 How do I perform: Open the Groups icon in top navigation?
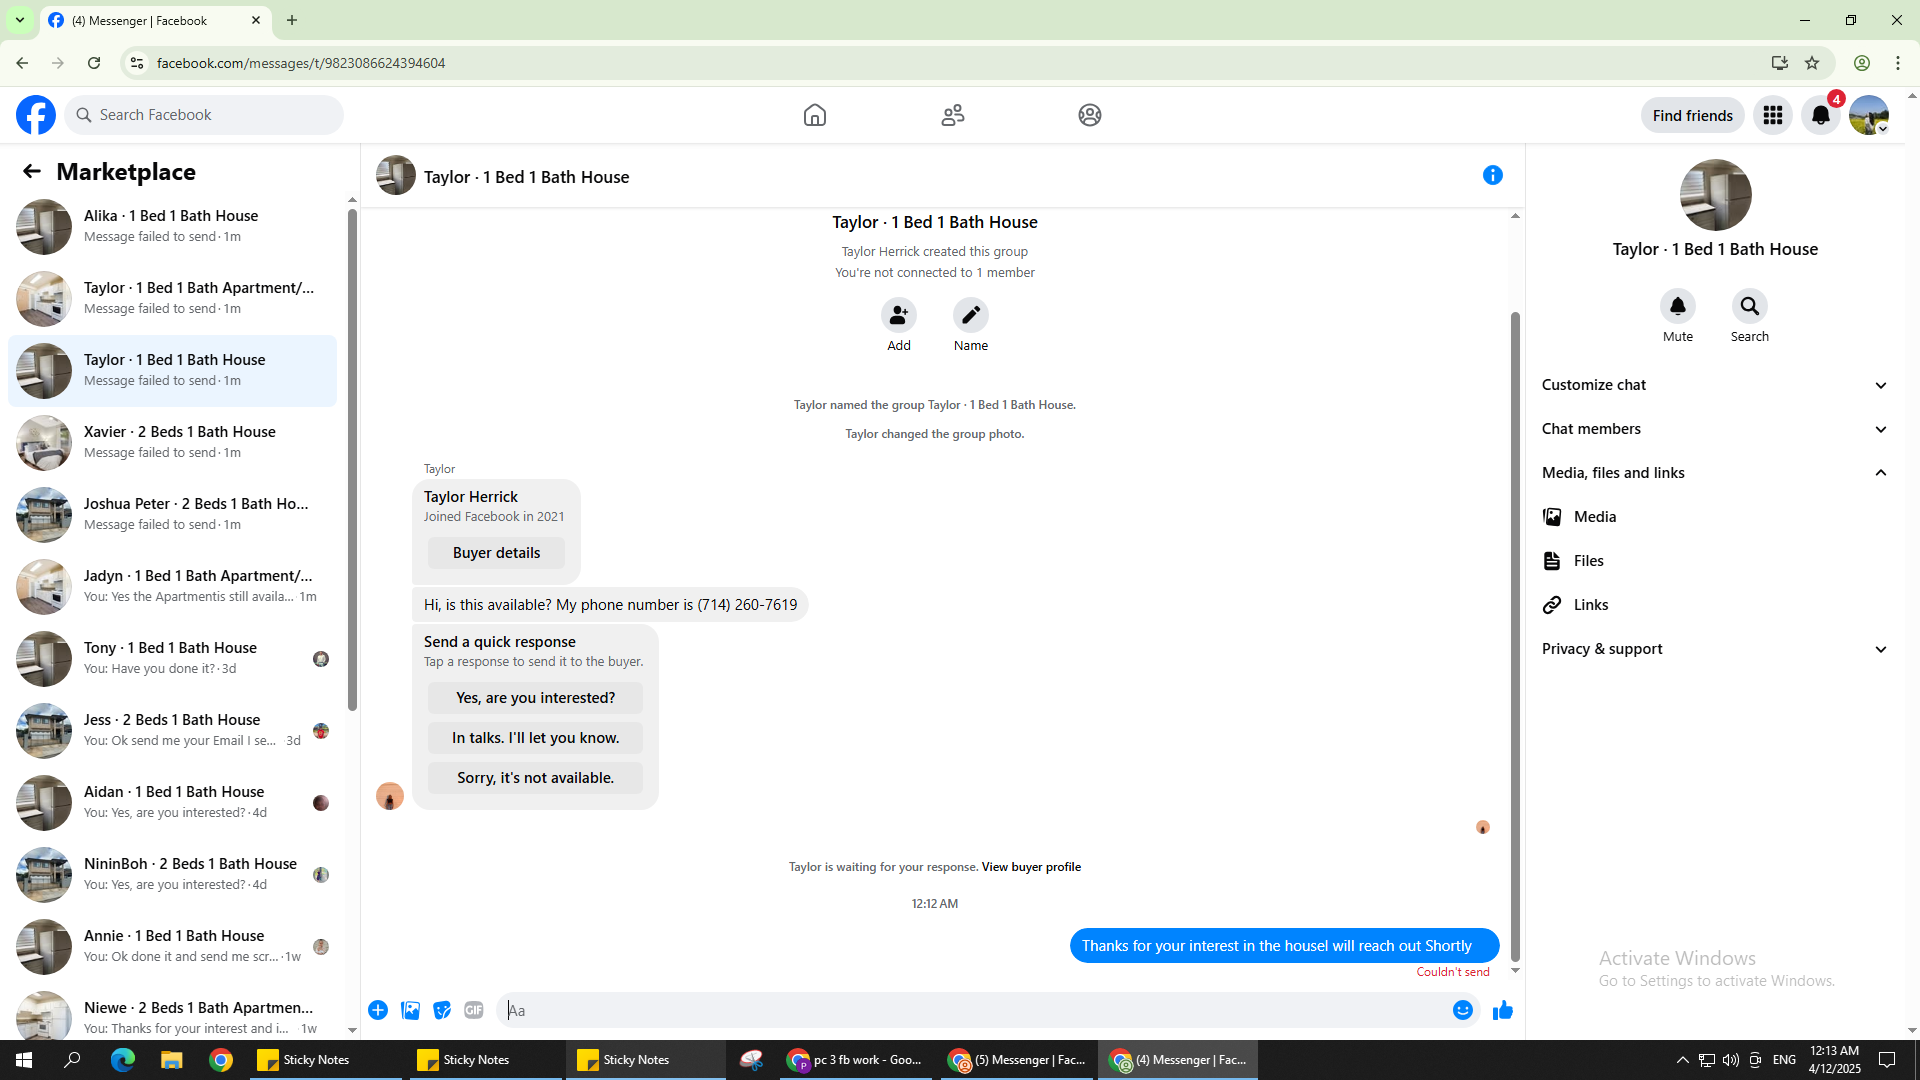pyautogui.click(x=1090, y=115)
